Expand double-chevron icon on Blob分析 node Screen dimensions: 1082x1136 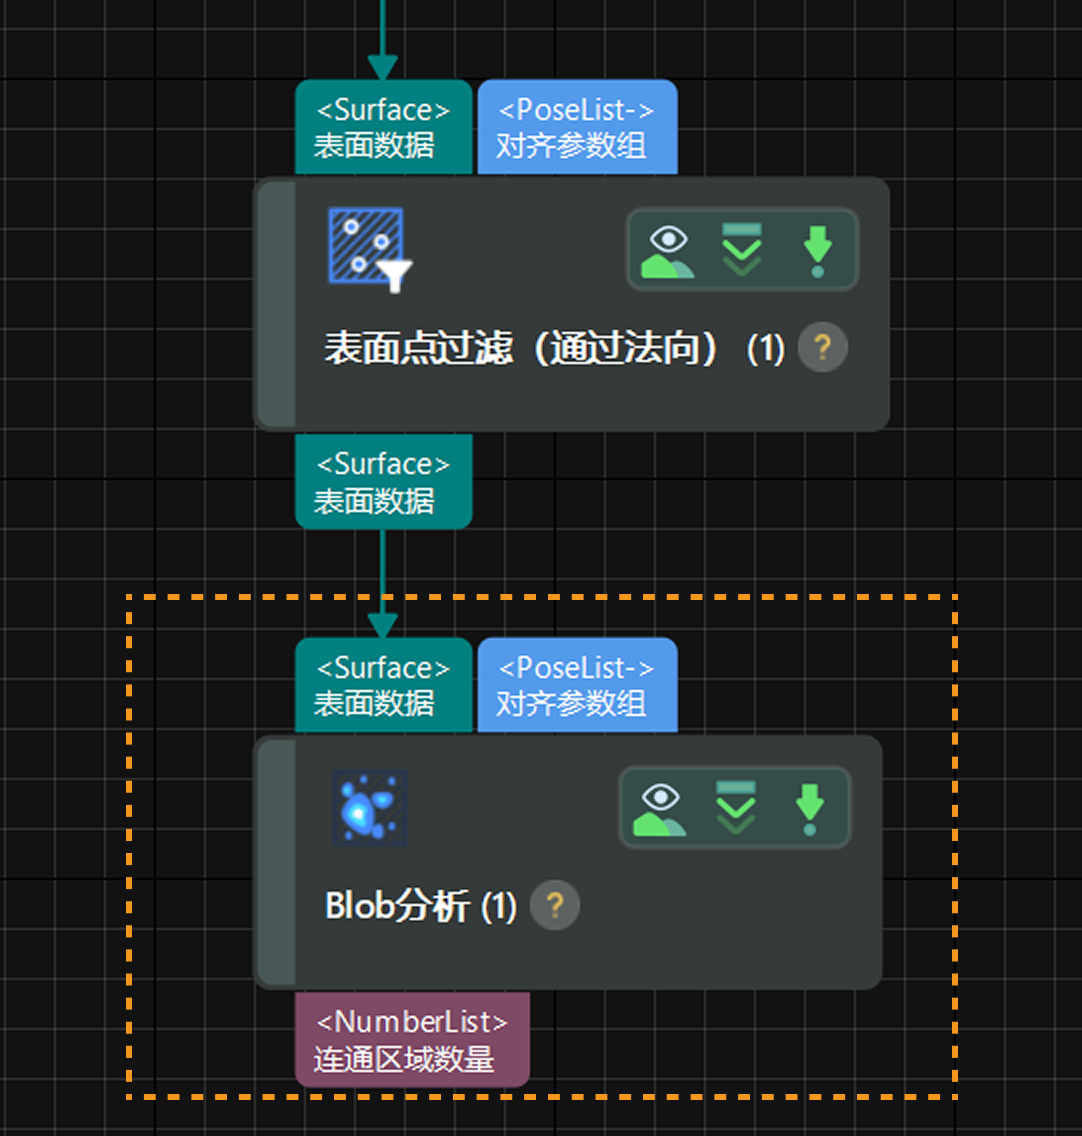tap(736, 808)
